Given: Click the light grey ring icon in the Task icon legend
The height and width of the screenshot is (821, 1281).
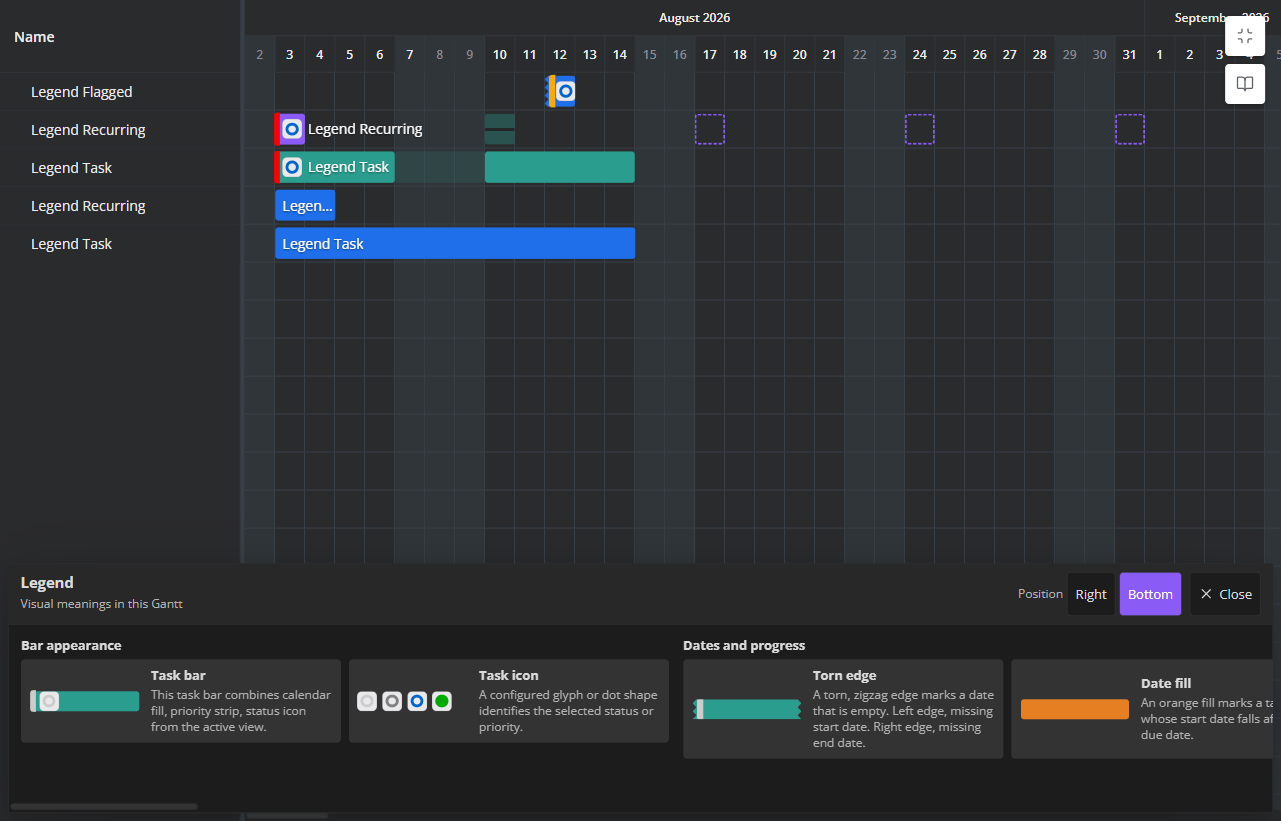Looking at the screenshot, I should [367, 701].
